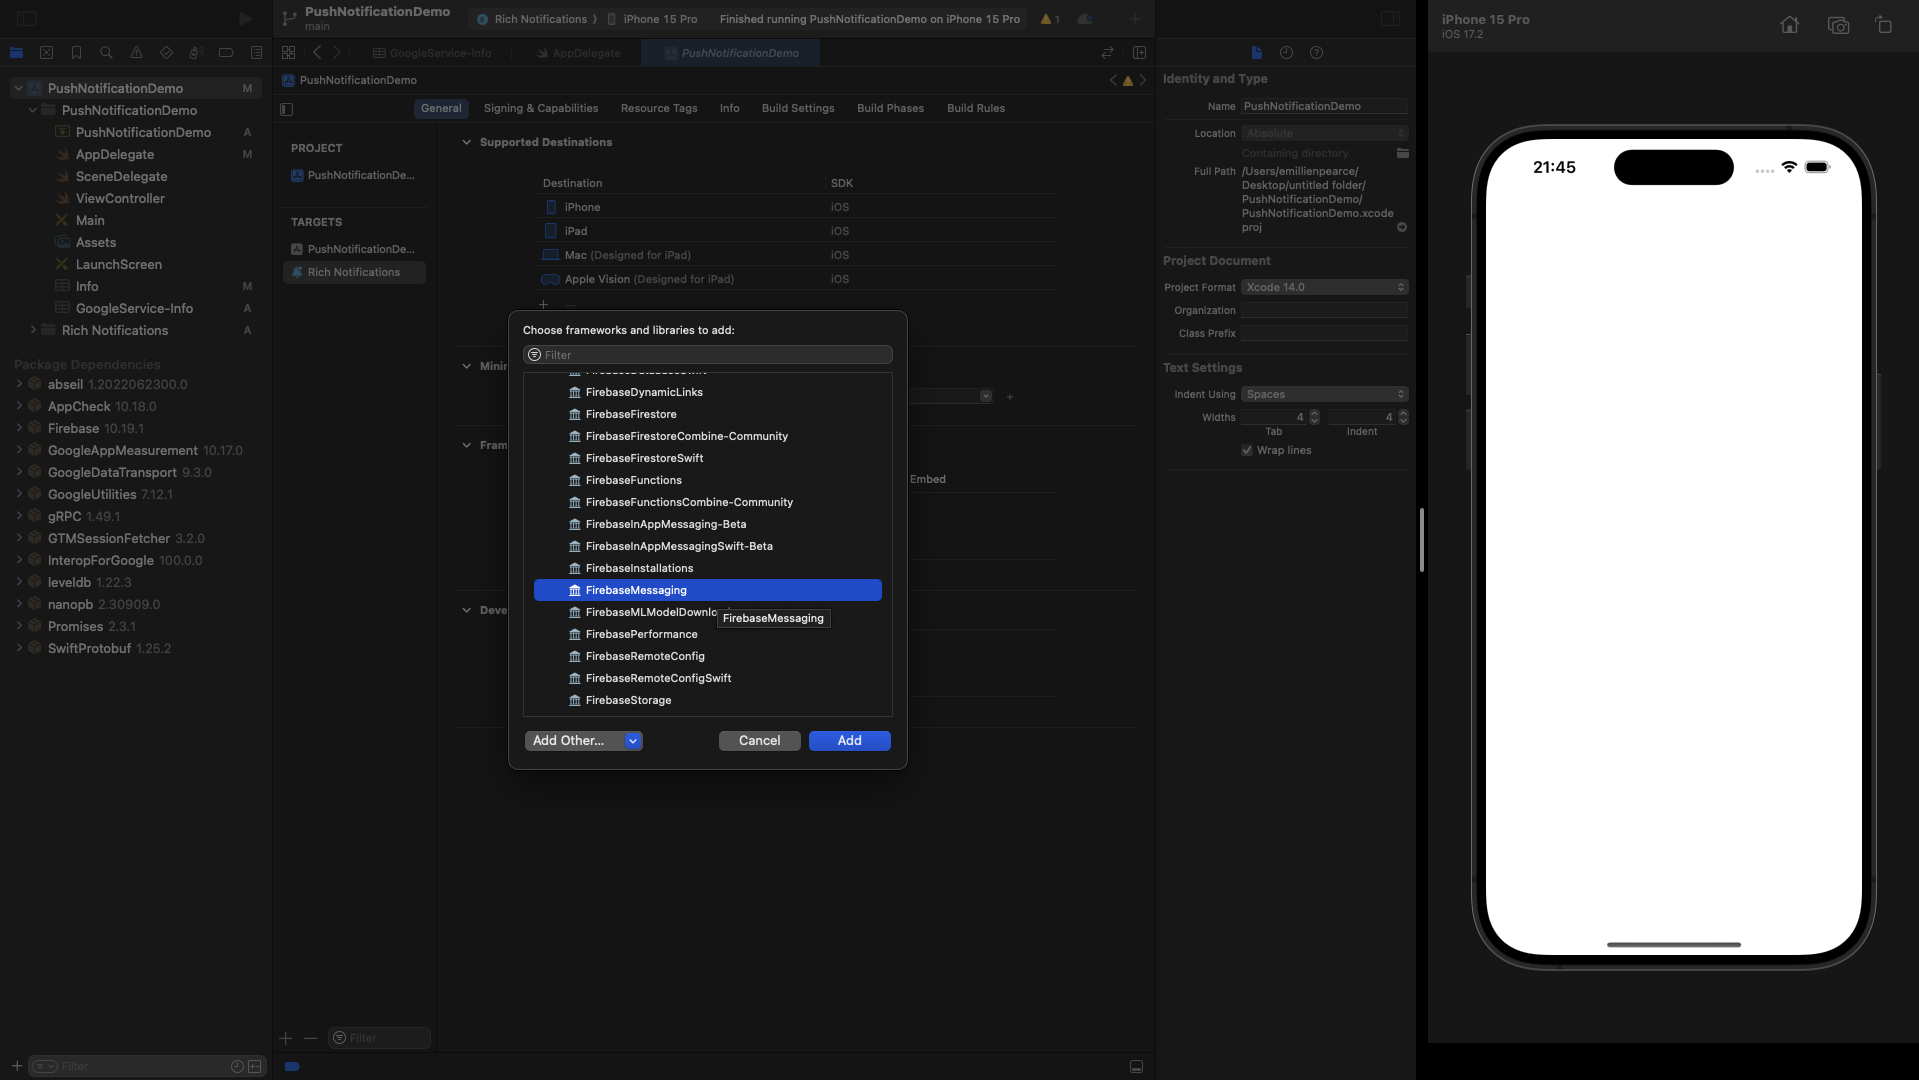The width and height of the screenshot is (1919, 1080).
Task: Open the Build Settings tab
Action: point(798,108)
